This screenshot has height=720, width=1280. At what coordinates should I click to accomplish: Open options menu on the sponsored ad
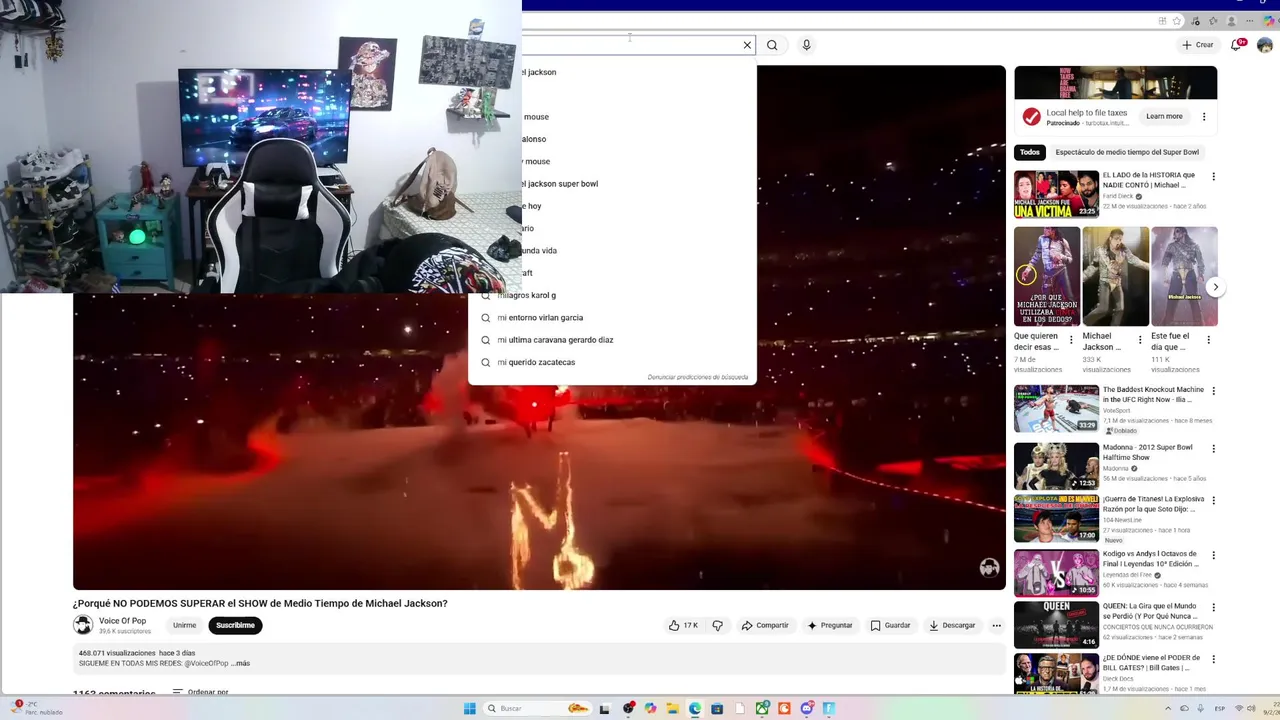click(x=1204, y=117)
